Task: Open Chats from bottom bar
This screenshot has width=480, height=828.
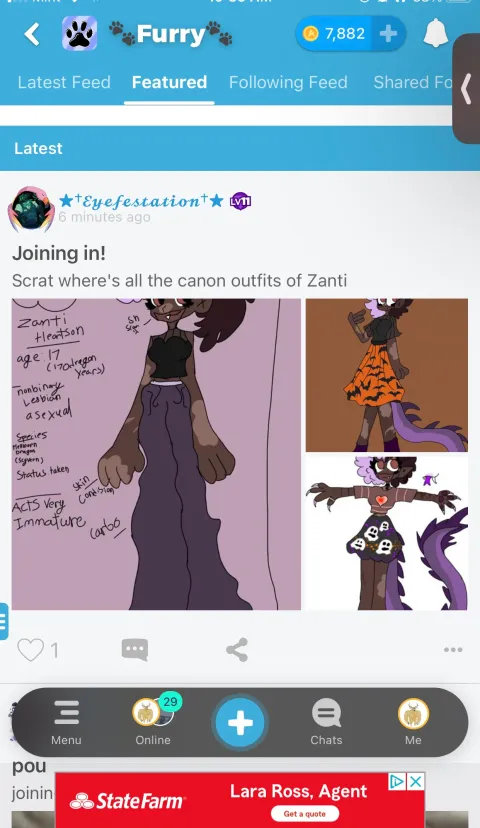Action: [326, 722]
